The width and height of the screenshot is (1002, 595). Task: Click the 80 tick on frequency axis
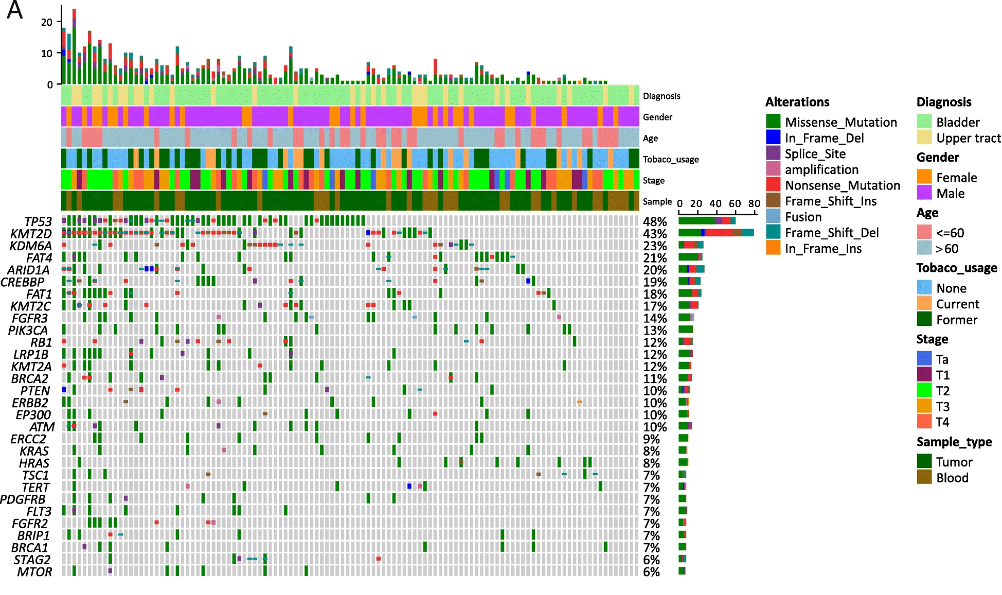pos(754,204)
